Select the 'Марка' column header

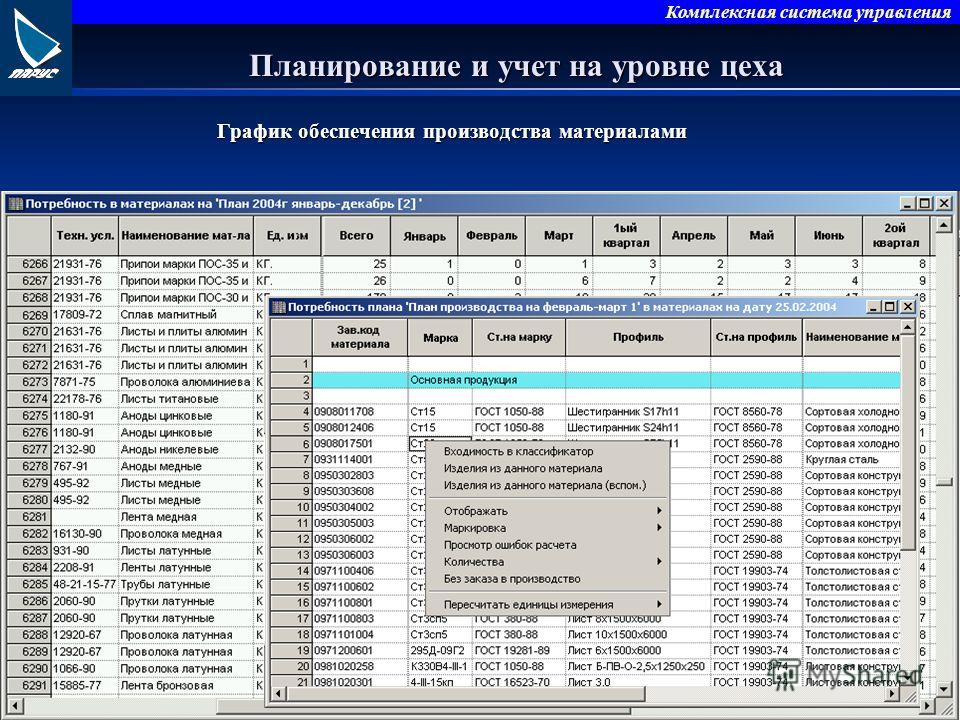(440, 337)
